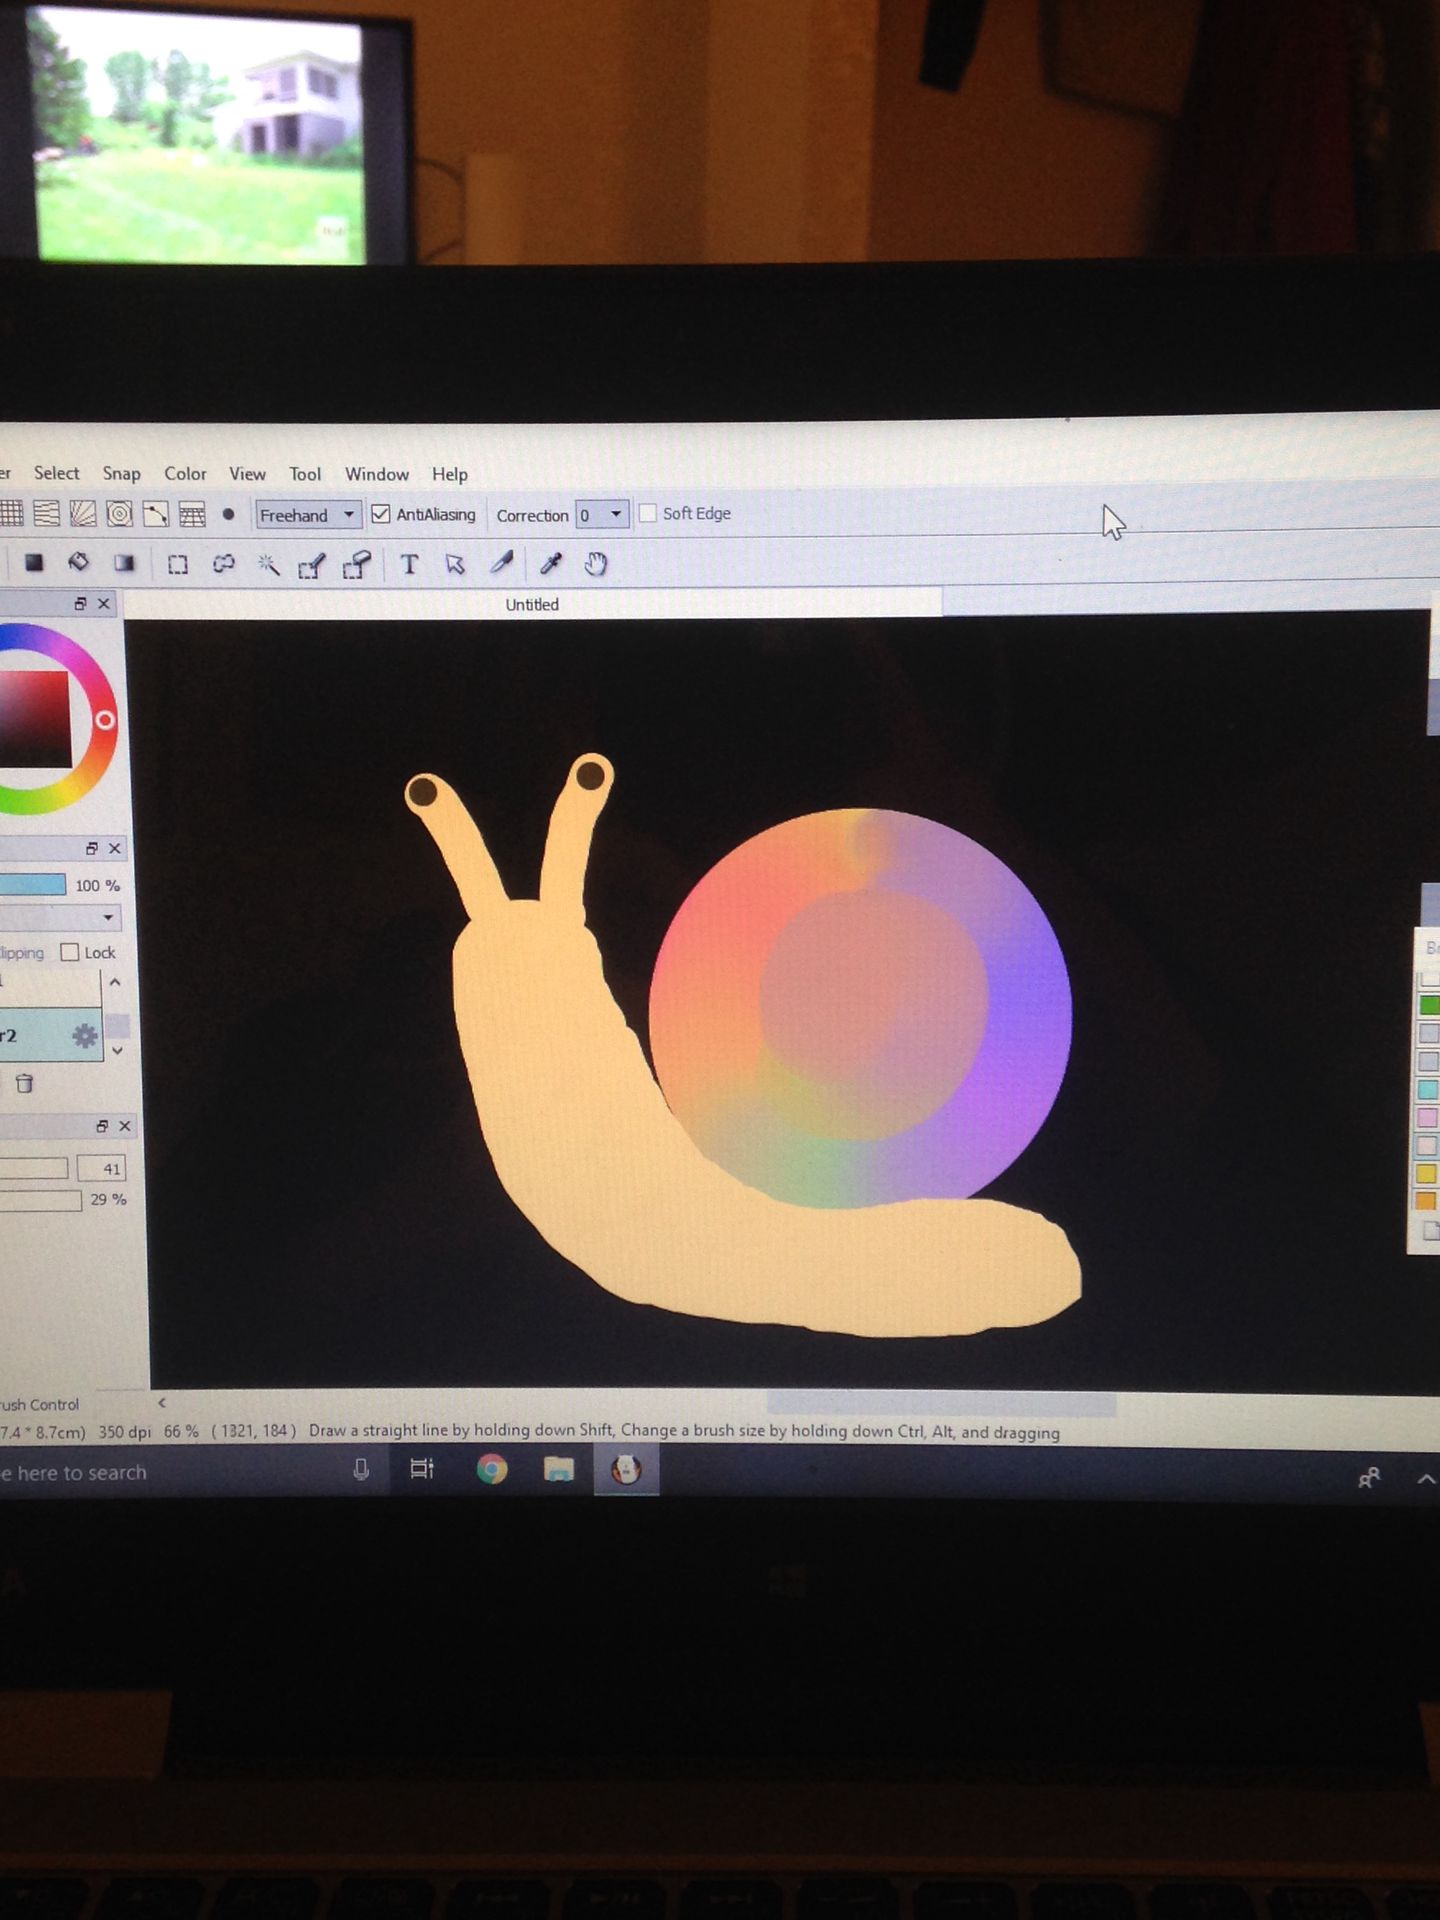Delete layer with trash can icon

click(x=25, y=1083)
